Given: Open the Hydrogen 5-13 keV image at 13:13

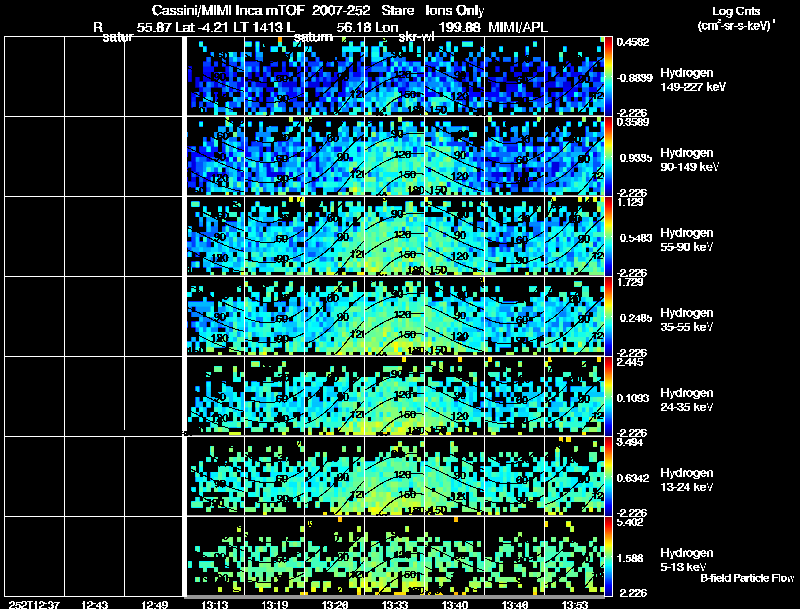Looking at the screenshot, I should pos(215,557).
